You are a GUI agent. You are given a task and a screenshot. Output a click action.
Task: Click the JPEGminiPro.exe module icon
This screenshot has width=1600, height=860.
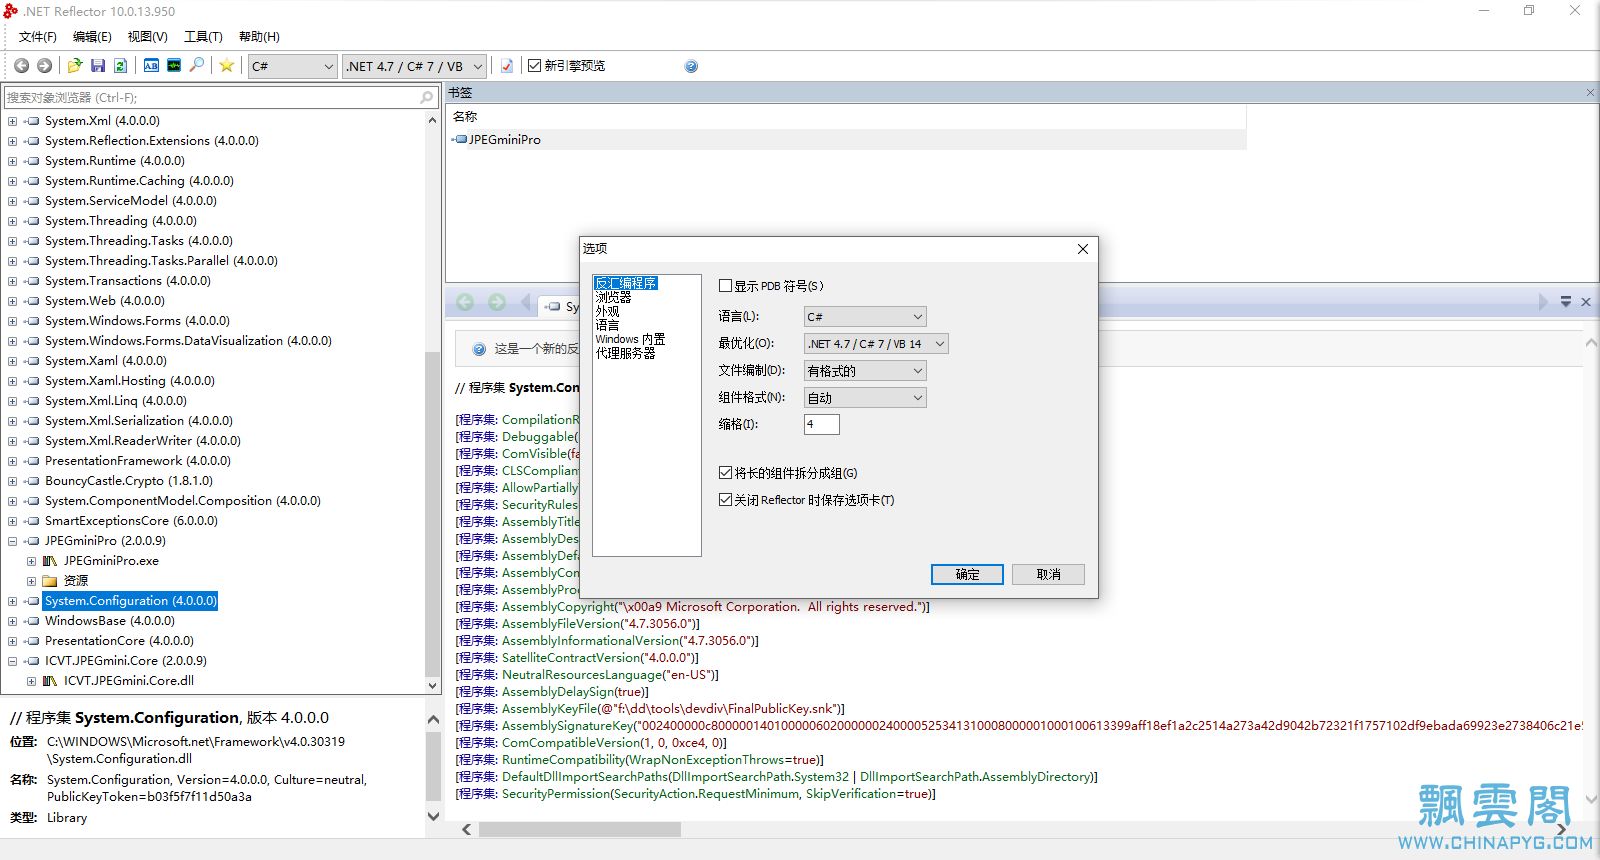pos(50,561)
